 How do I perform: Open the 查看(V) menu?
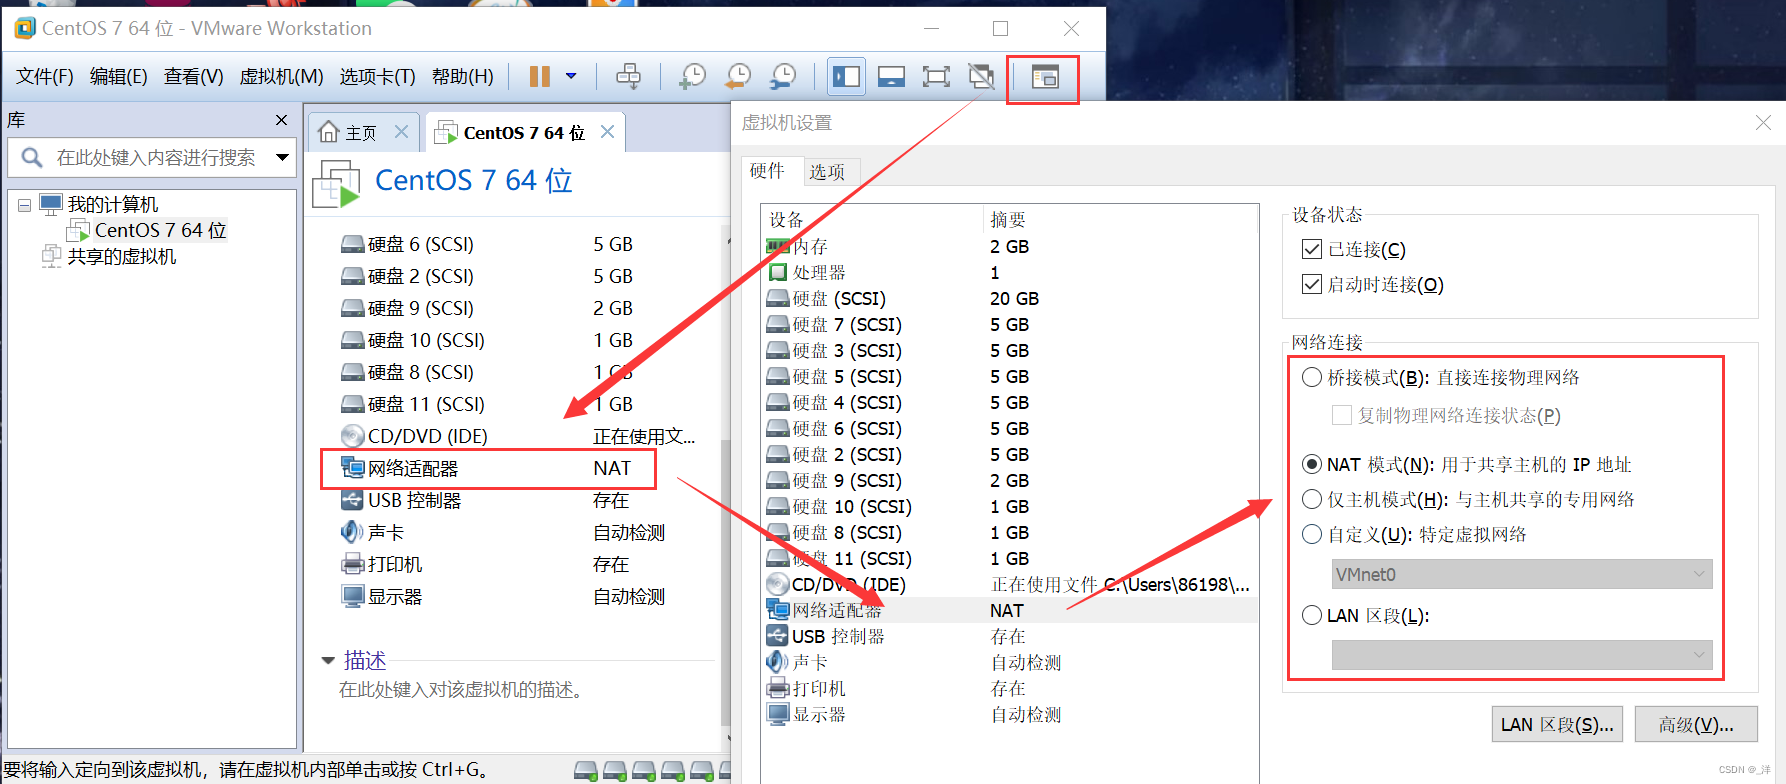[x=193, y=77]
